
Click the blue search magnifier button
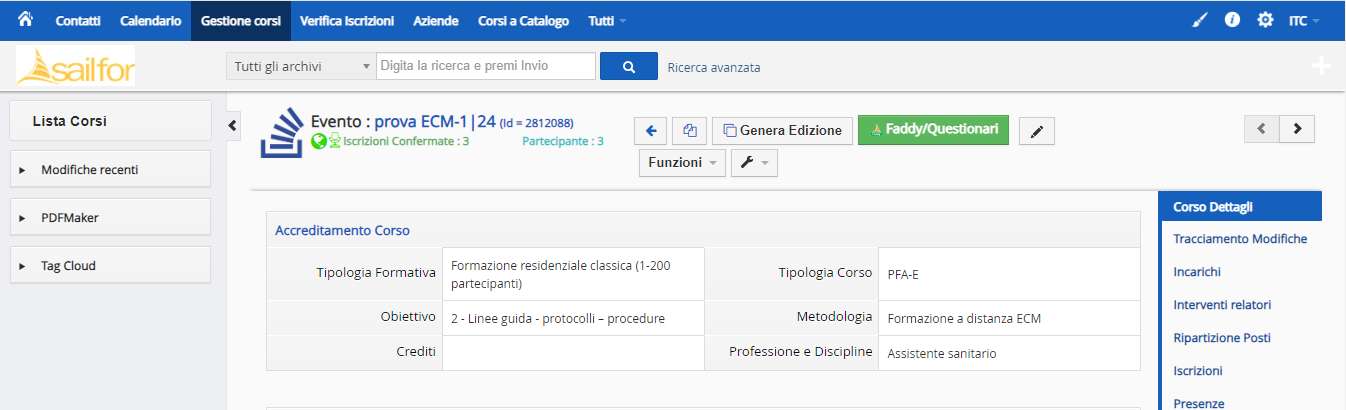(629, 66)
